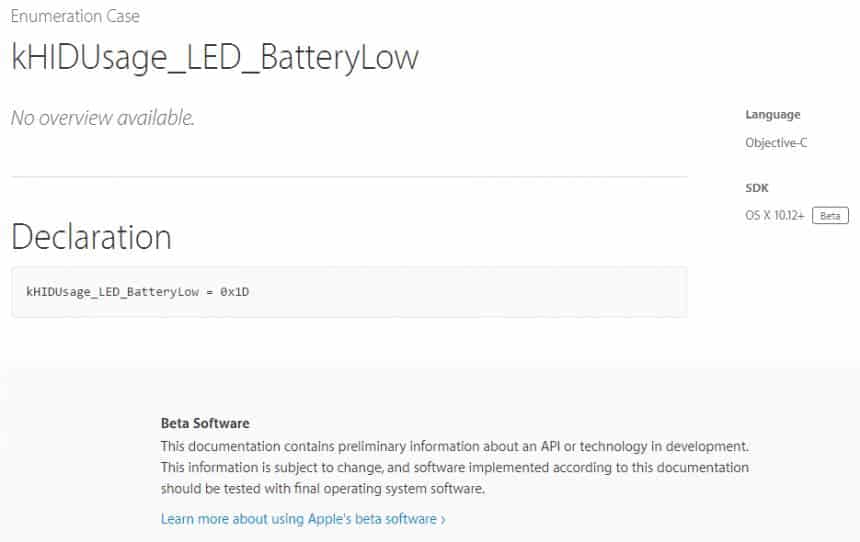Select Objective-C language option
The height and width of the screenshot is (542, 860).
(776, 143)
